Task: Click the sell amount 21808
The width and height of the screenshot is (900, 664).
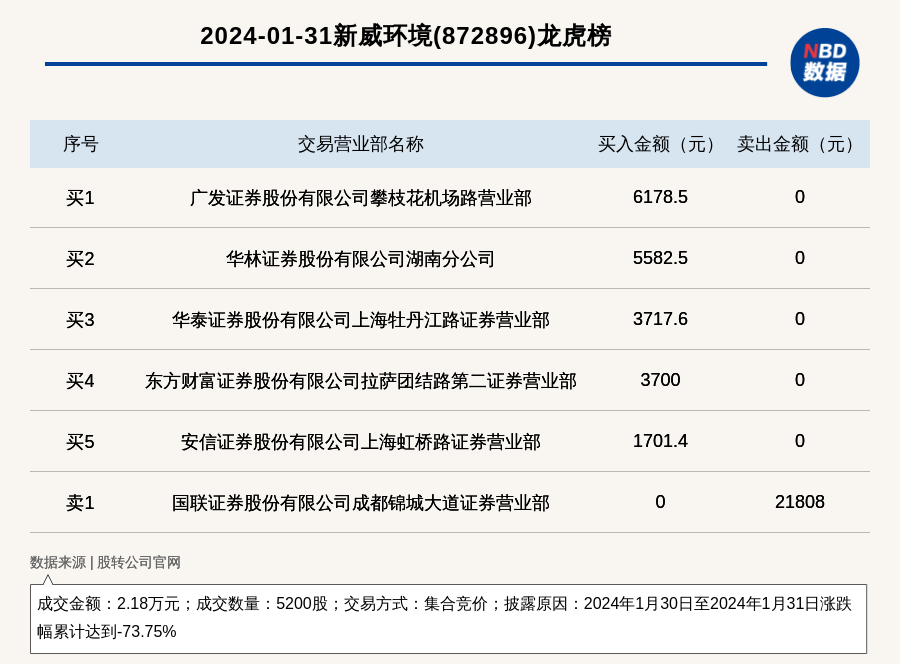Action: tap(800, 502)
